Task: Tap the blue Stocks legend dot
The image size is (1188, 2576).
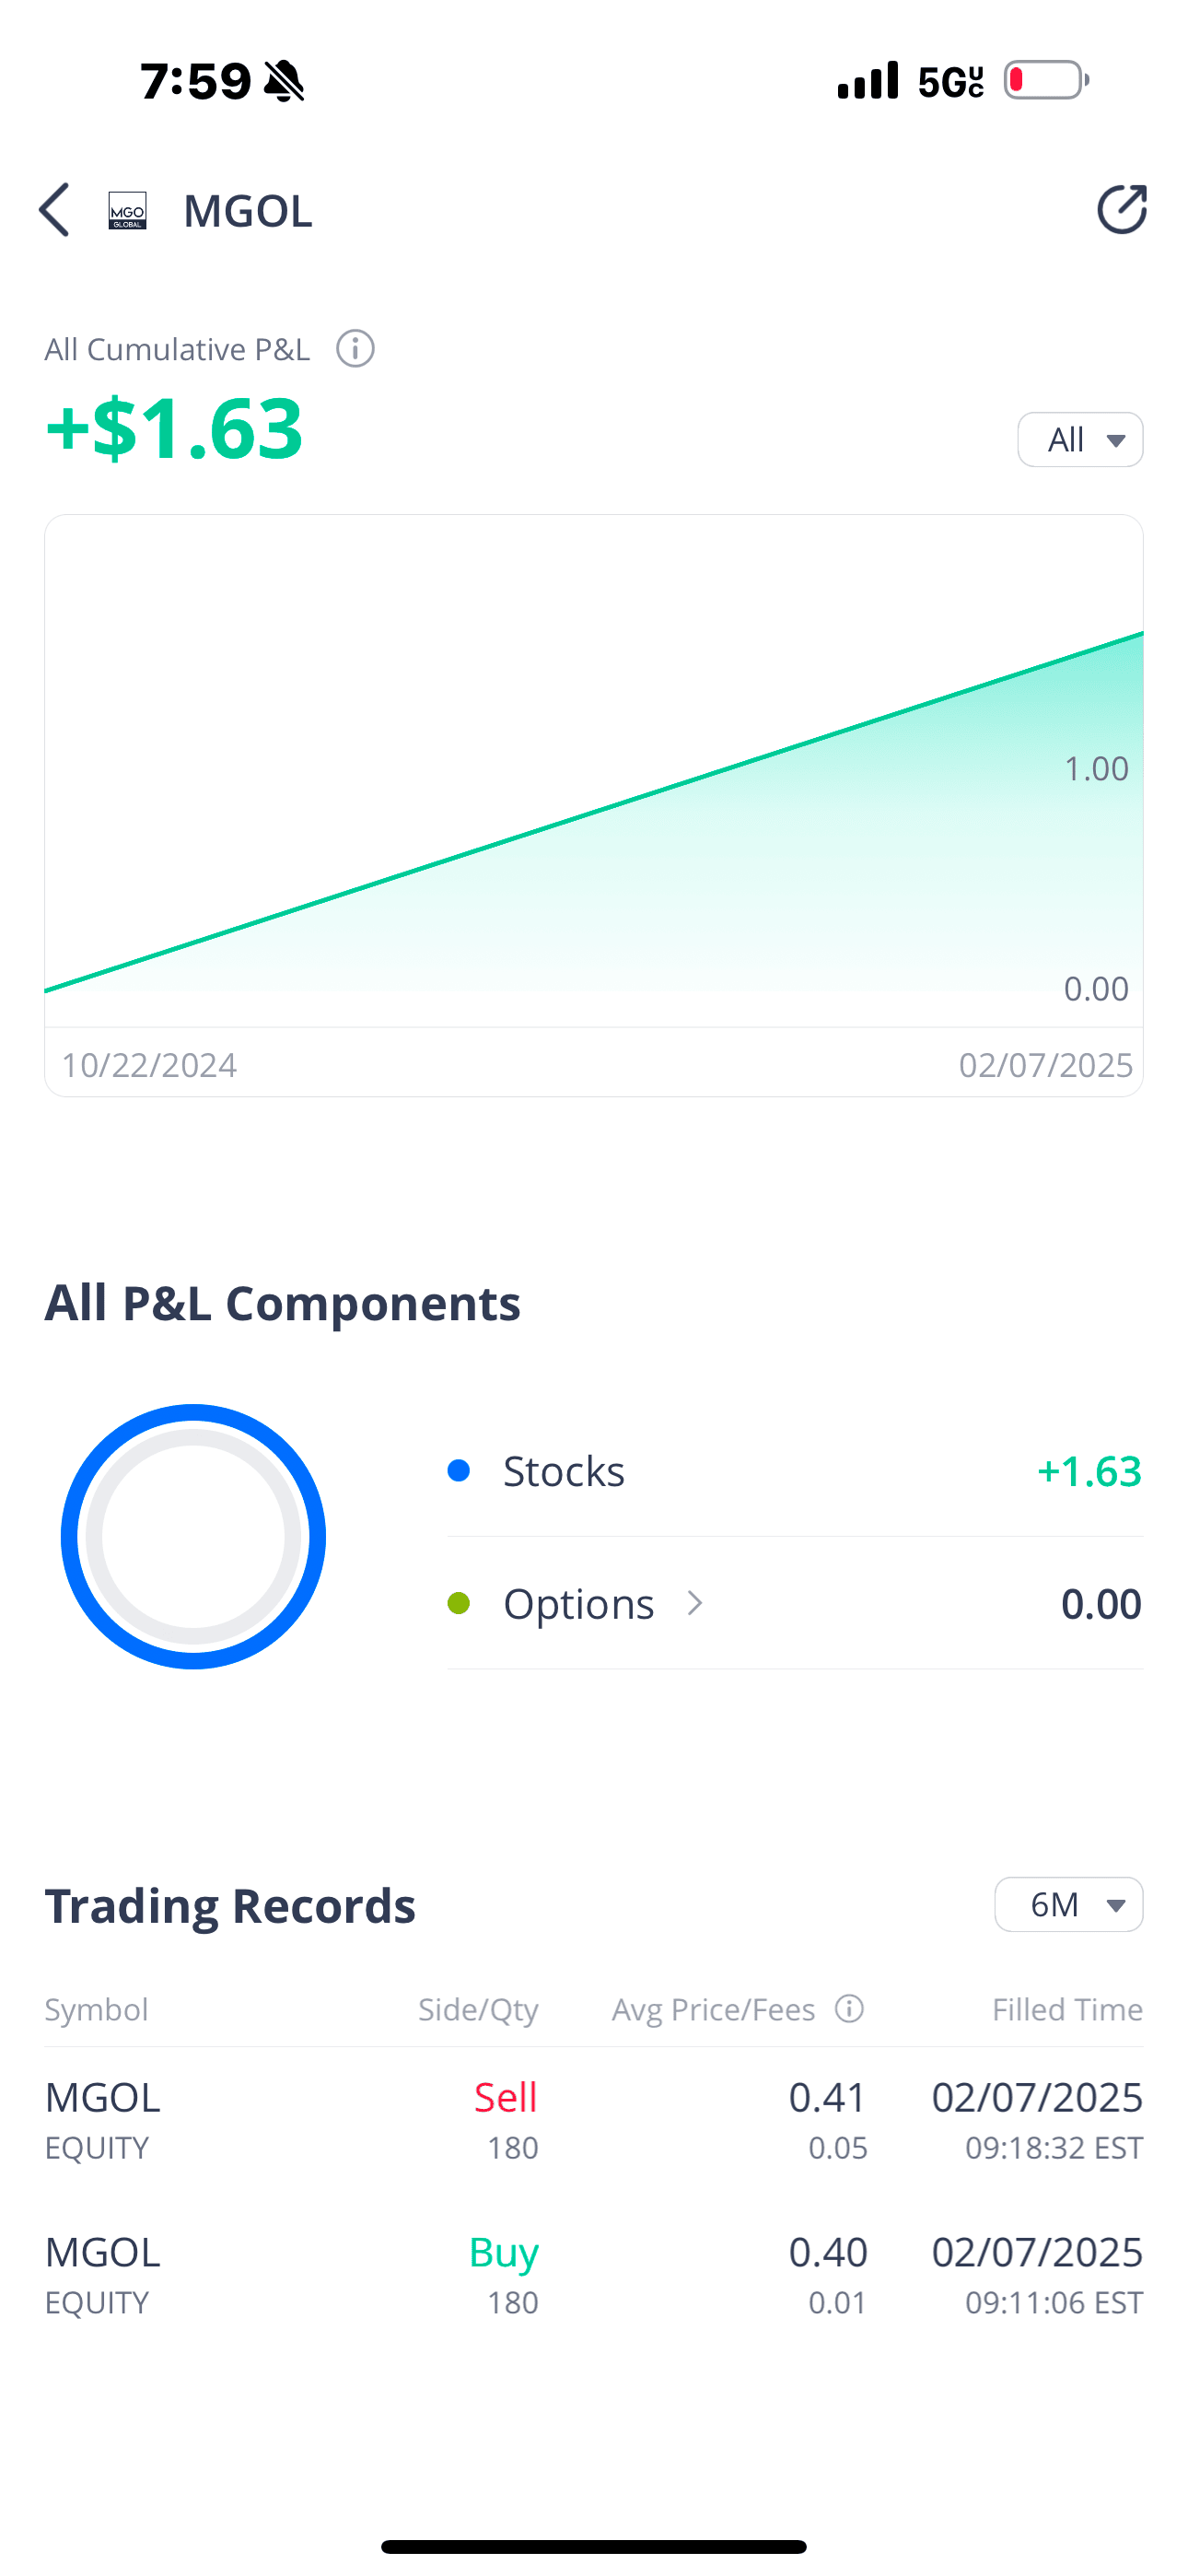Action: 459,1471
